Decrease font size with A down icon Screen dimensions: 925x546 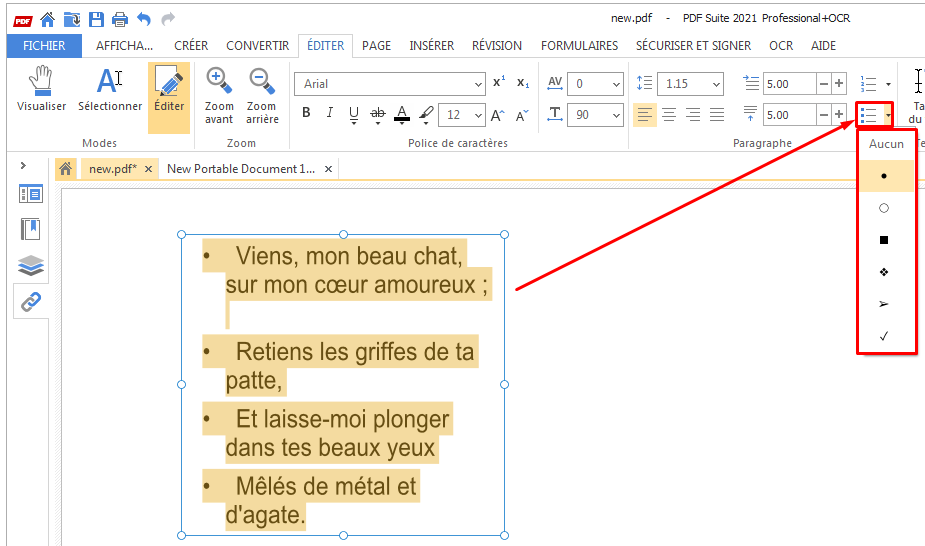coord(522,116)
